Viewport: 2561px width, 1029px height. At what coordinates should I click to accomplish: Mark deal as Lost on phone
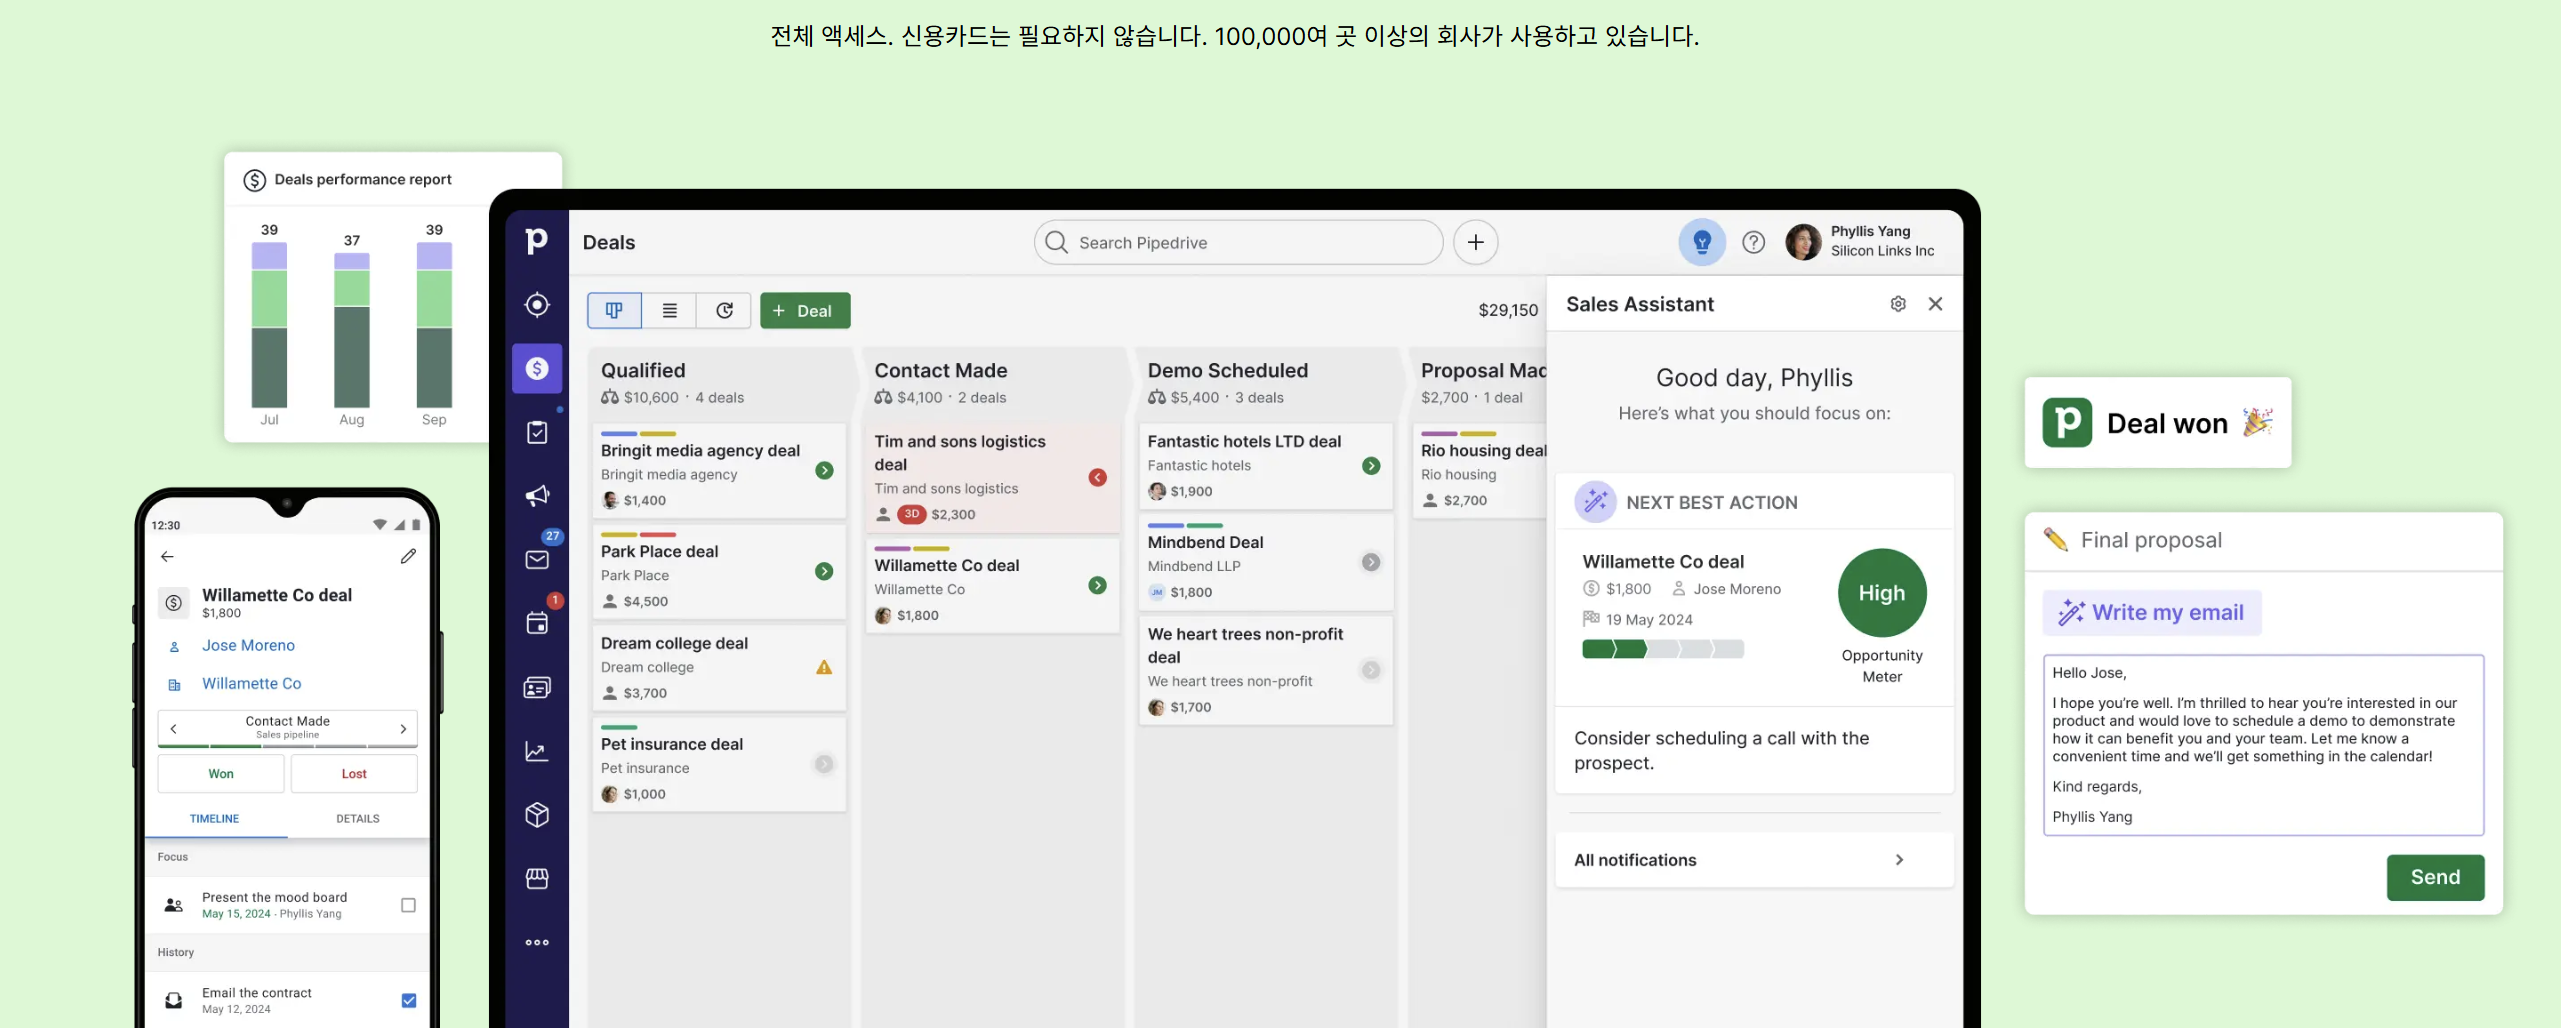pos(354,774)
